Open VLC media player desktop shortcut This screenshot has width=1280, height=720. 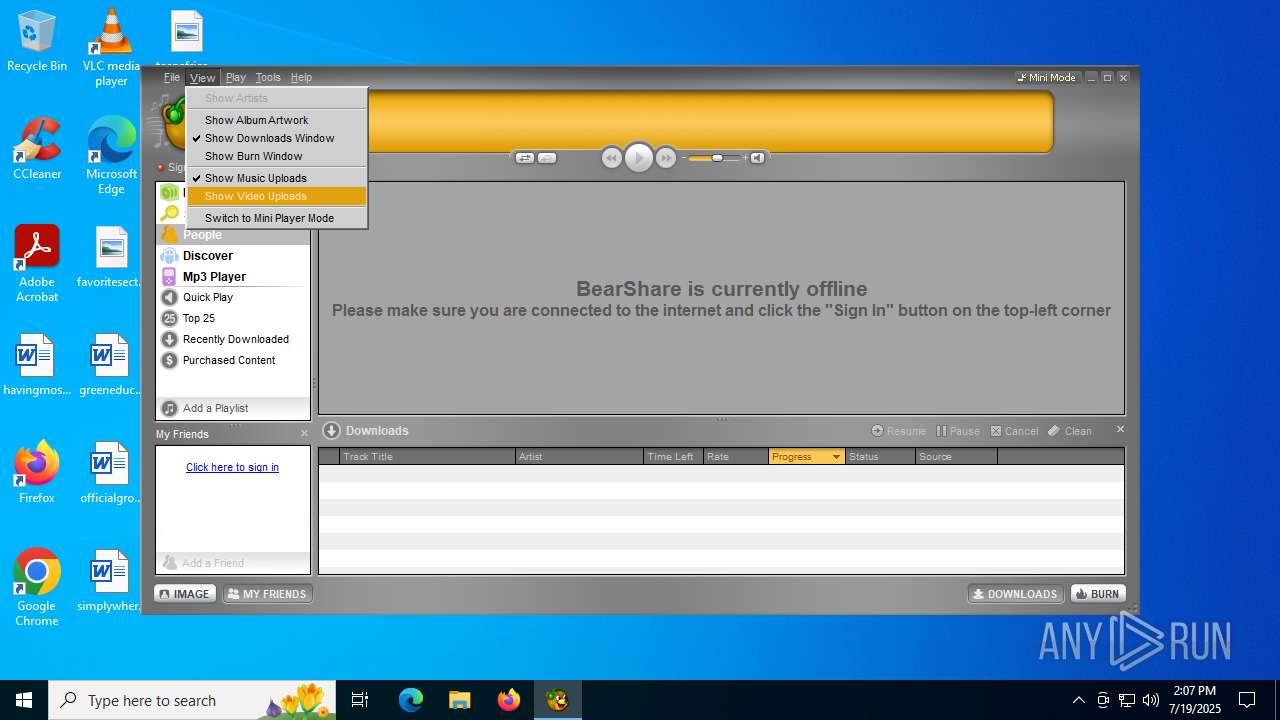click(111, 47)
